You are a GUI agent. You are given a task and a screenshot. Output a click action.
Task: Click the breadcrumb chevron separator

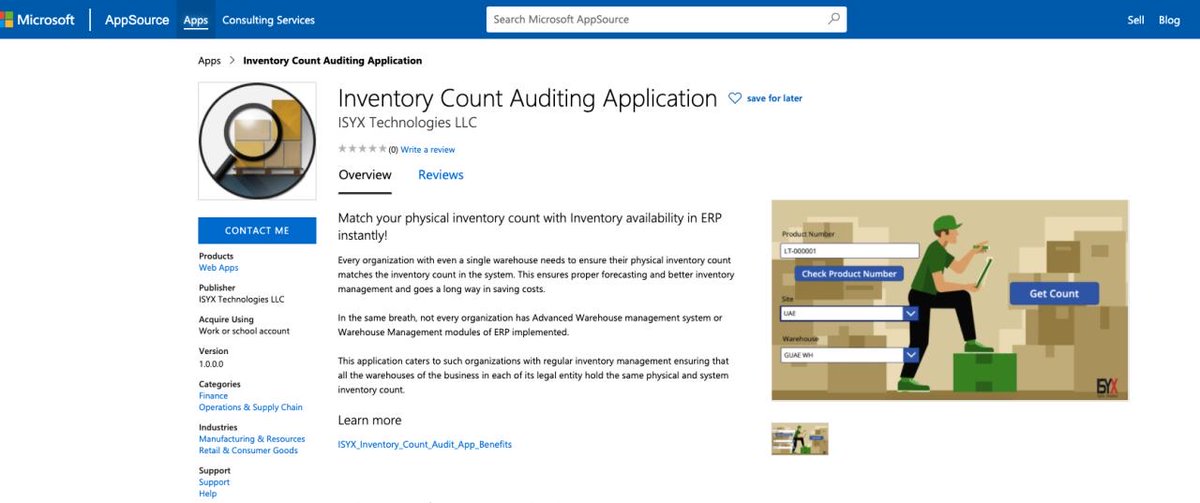[x=232, y=61]
